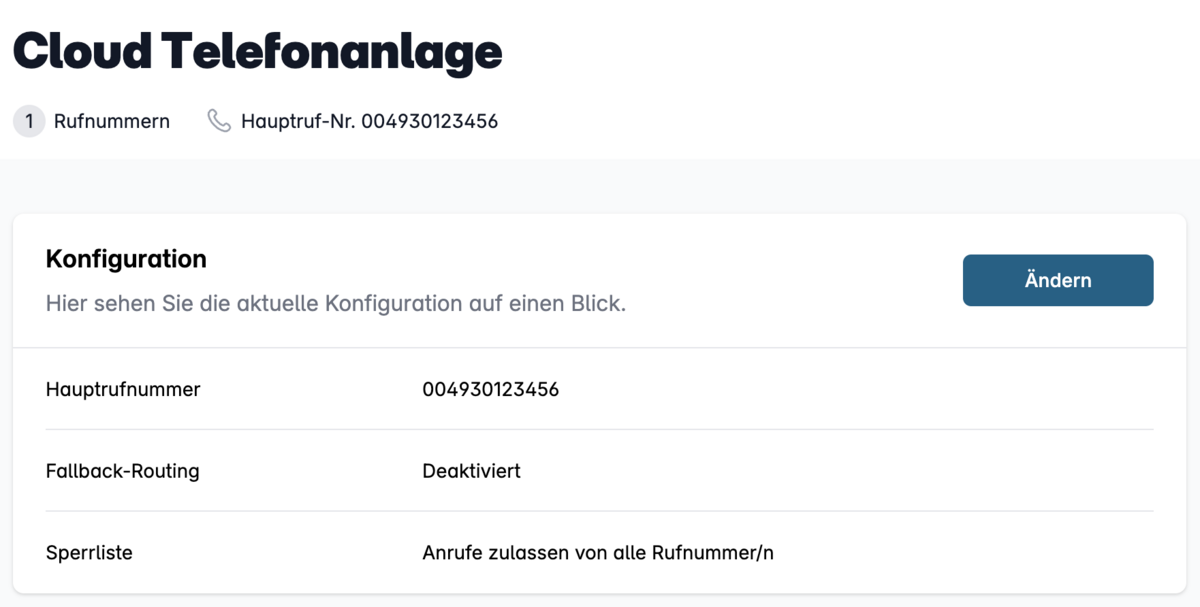Click the Konfiguration section title
The height and width of the screenshot is (607, 1200).
coord(126,259)
